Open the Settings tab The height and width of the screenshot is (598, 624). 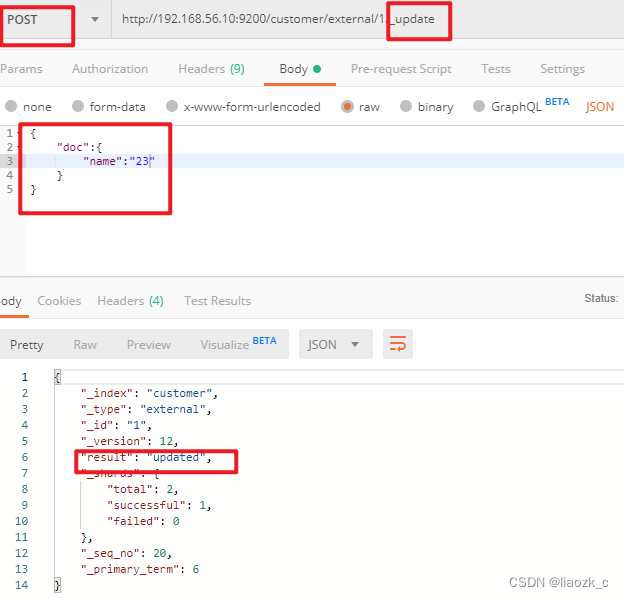click(562, 69)
